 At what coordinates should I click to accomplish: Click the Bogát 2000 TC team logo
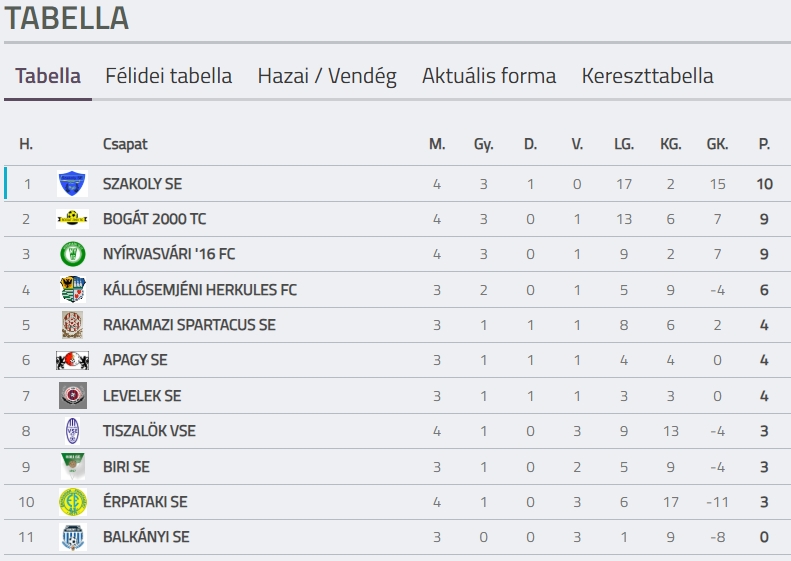(x=72, y=219)
